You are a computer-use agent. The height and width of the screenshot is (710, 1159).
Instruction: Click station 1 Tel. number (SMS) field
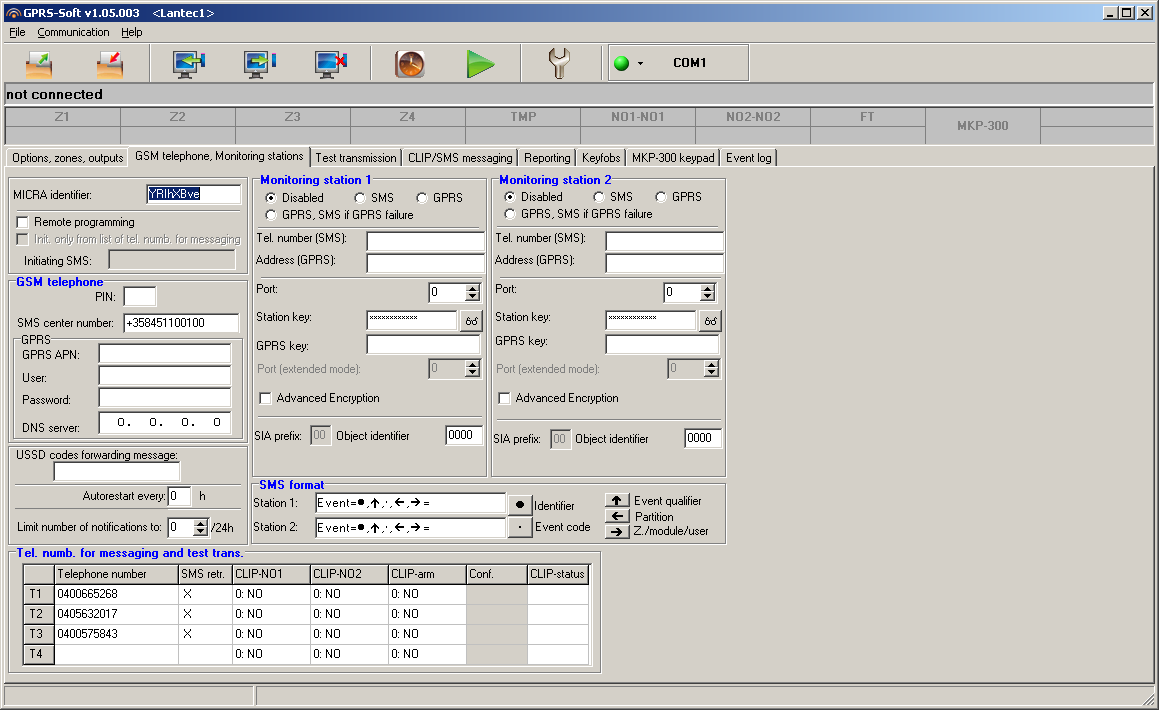pyautogui.click(x=425, y=242)
